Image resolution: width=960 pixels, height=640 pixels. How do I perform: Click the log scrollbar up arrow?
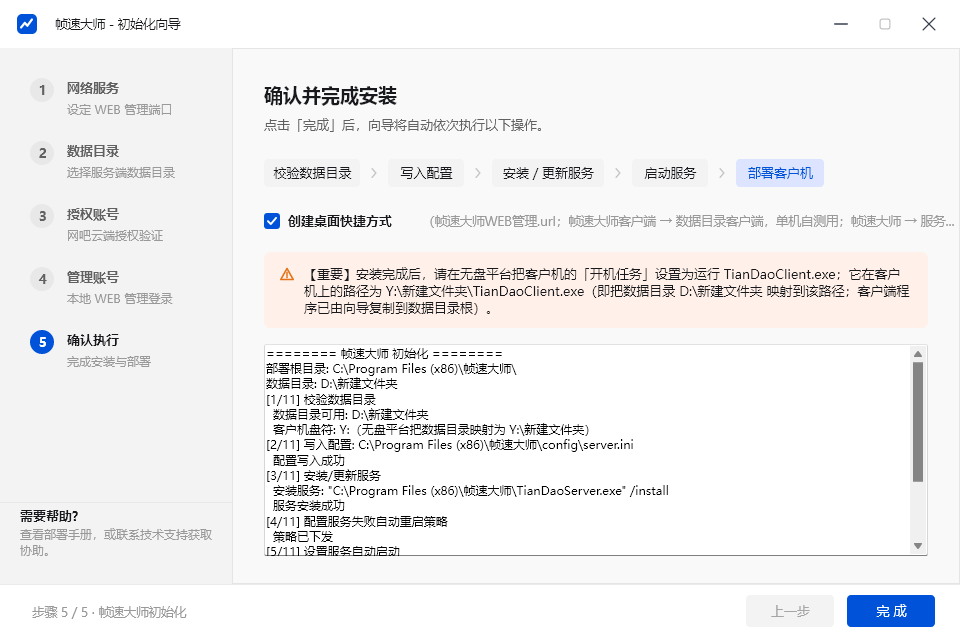tap(918, 353)
